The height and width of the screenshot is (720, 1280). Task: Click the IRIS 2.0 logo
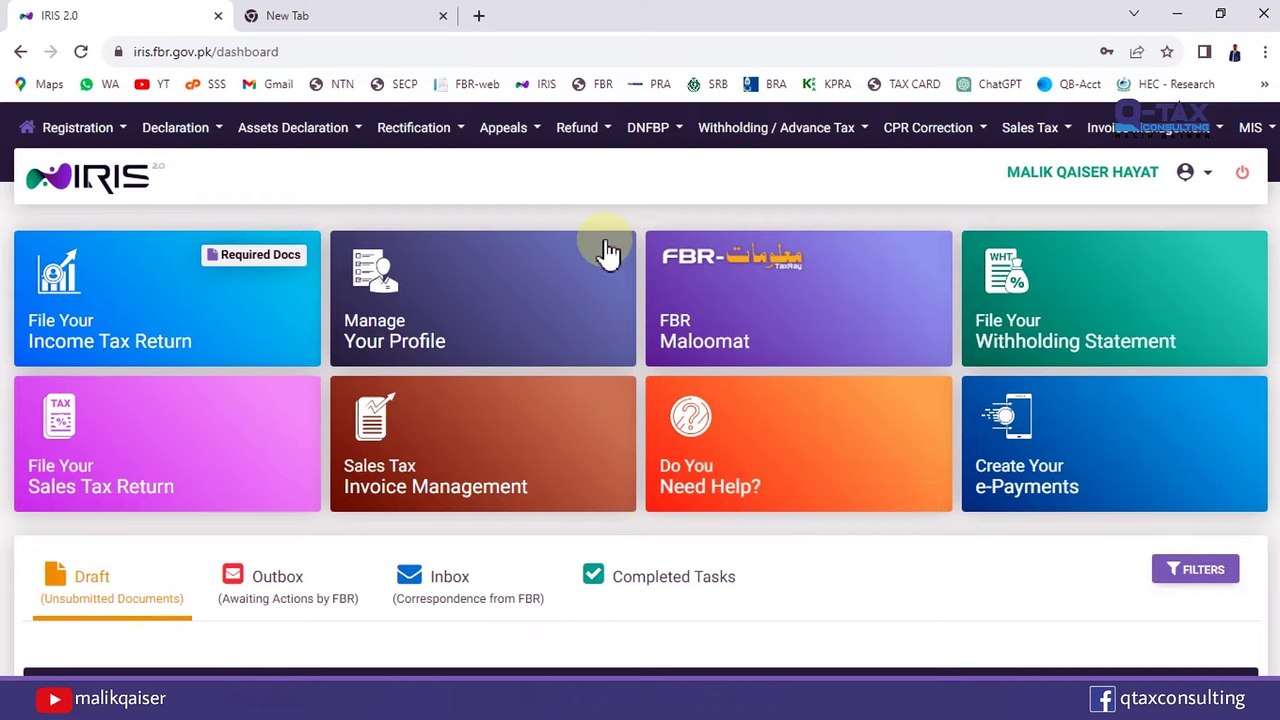point(94,176)
